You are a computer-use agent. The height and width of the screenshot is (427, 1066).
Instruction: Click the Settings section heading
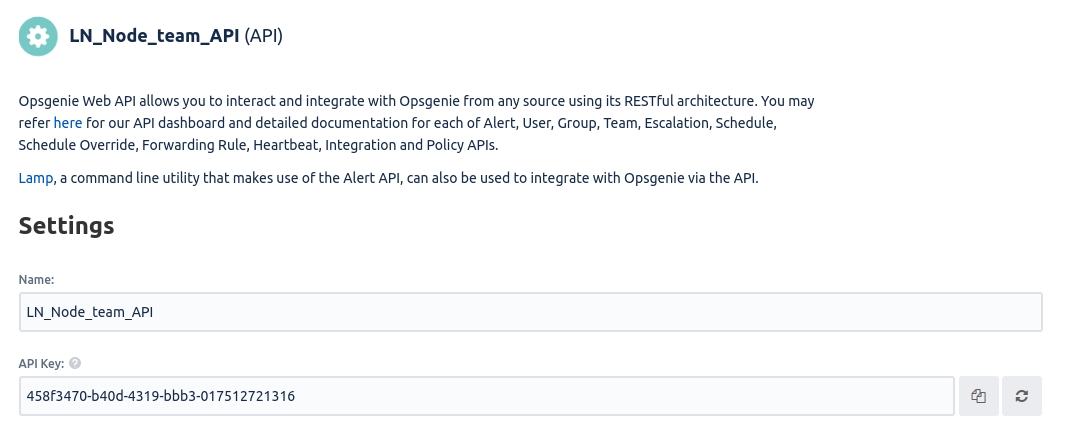pos(67,226)
